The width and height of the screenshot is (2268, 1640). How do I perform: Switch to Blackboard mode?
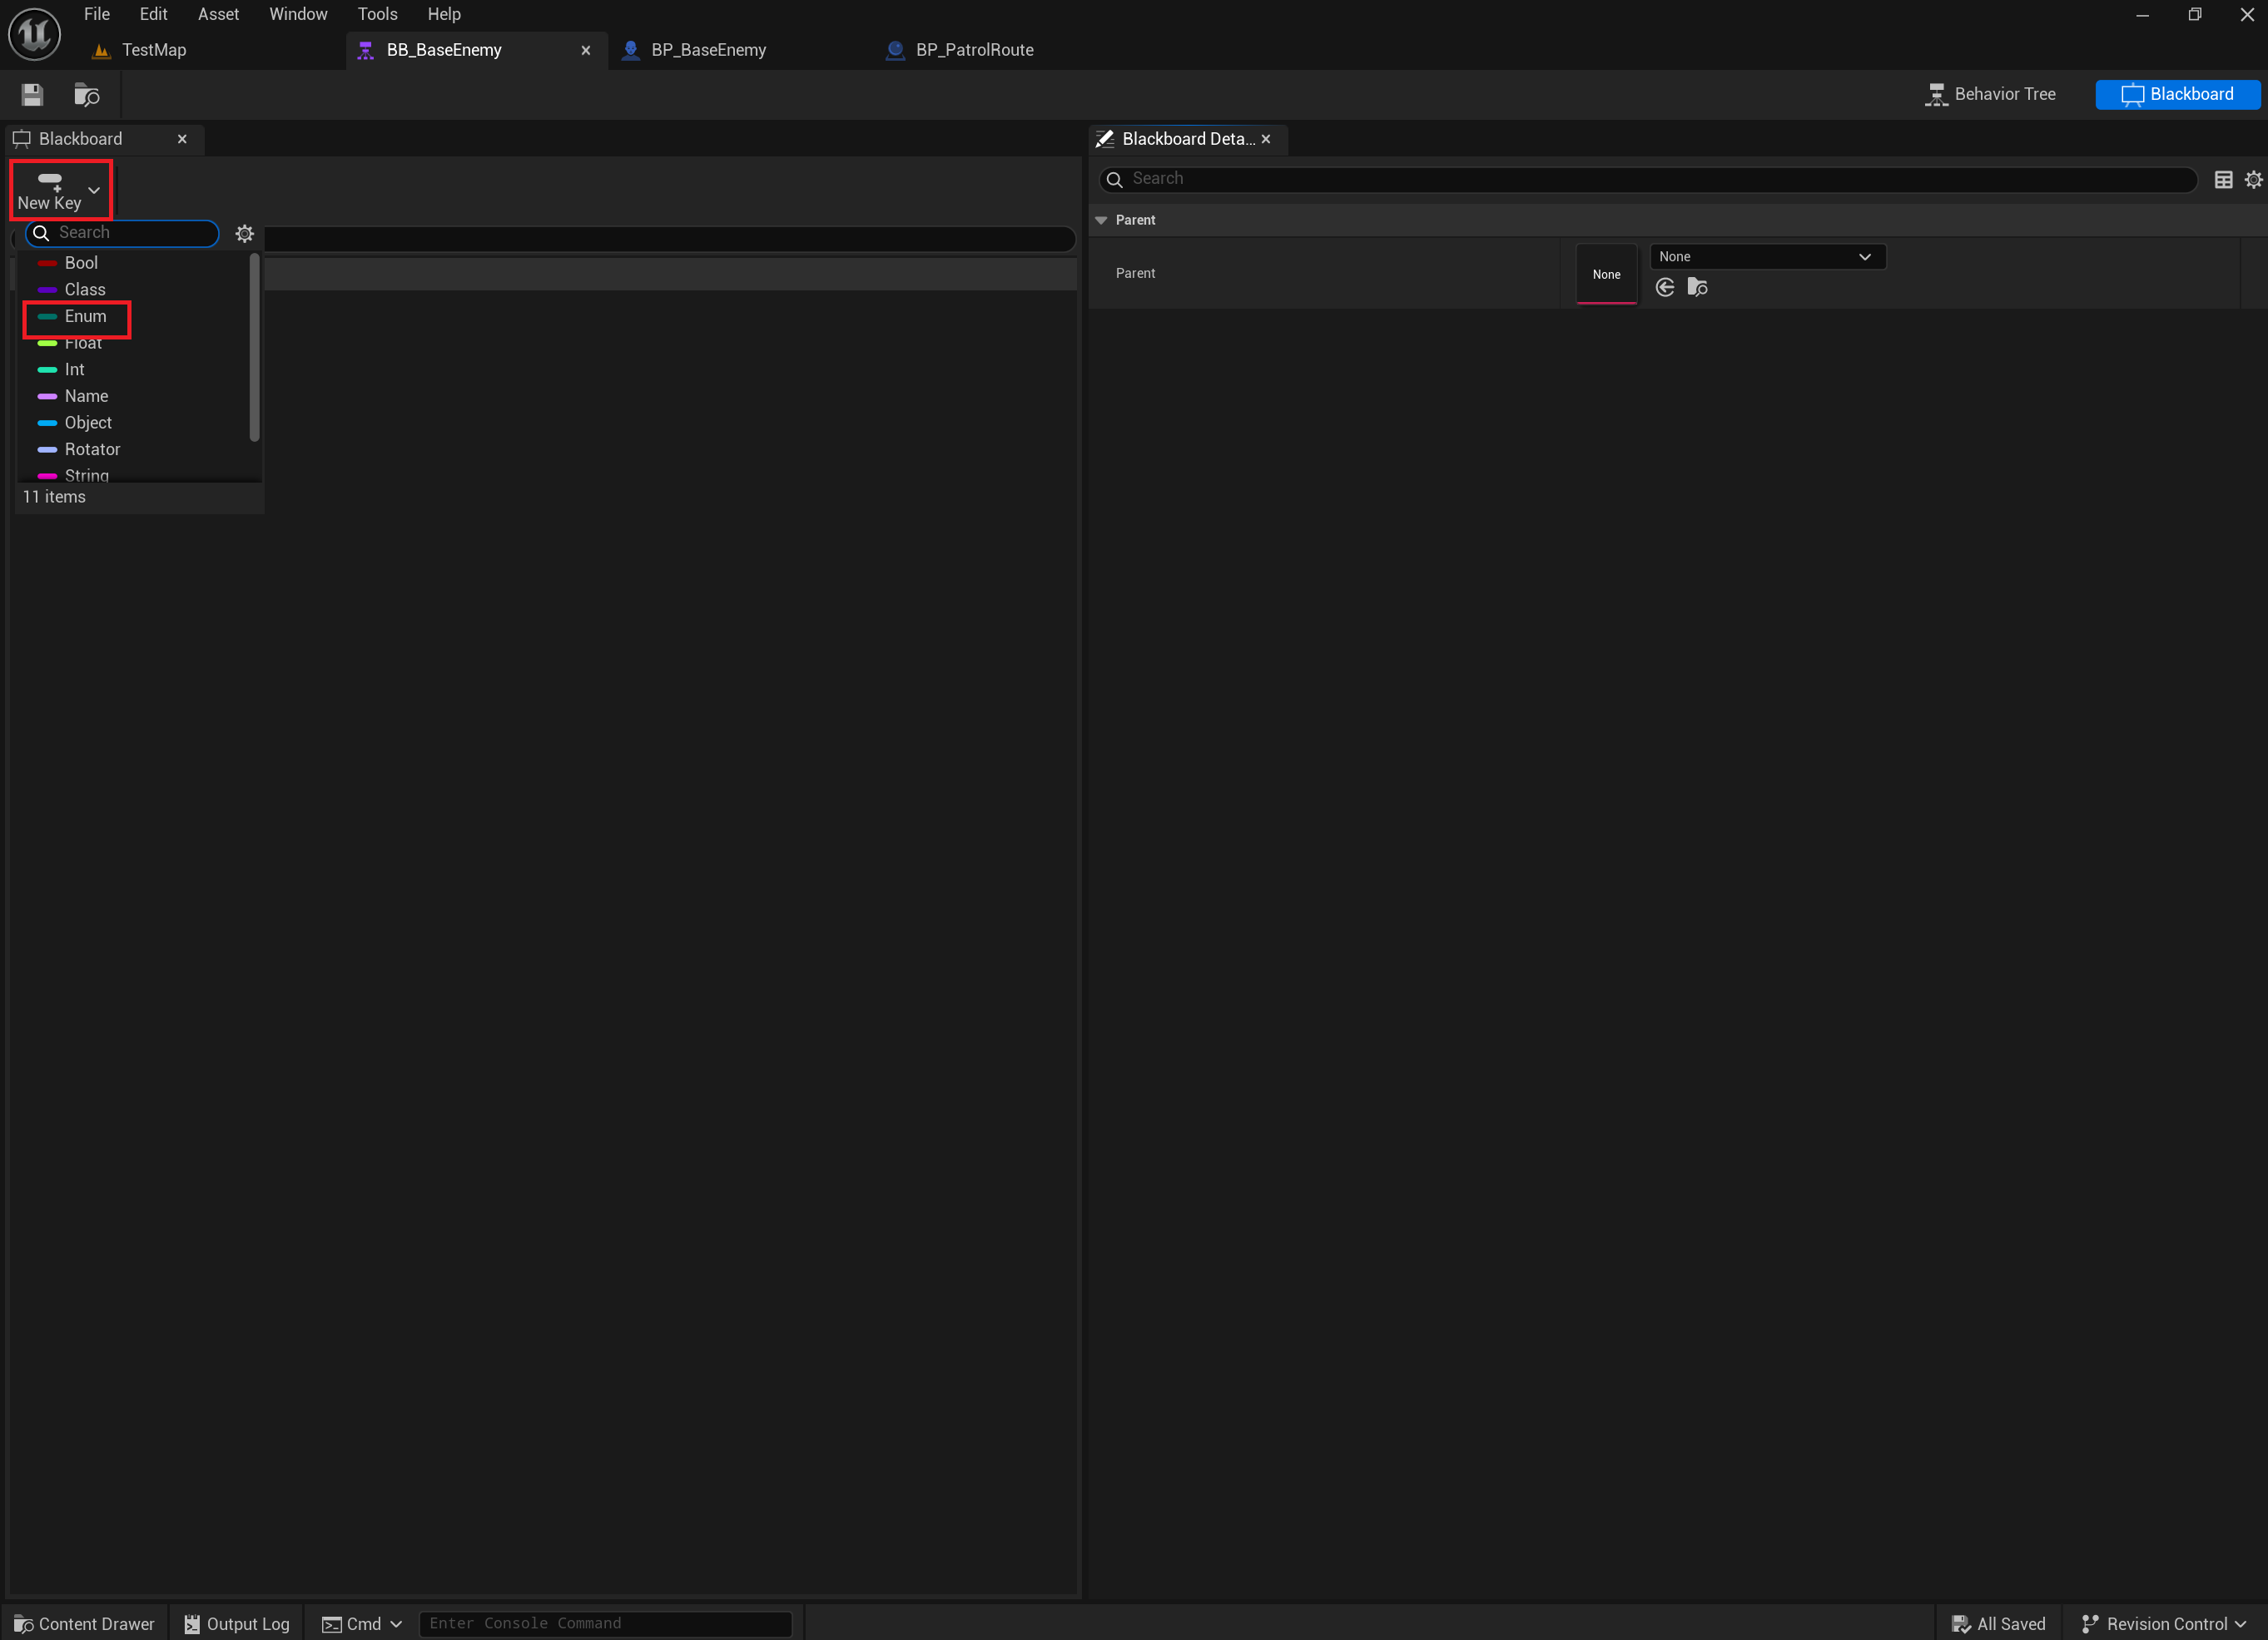coord(2177,94)
